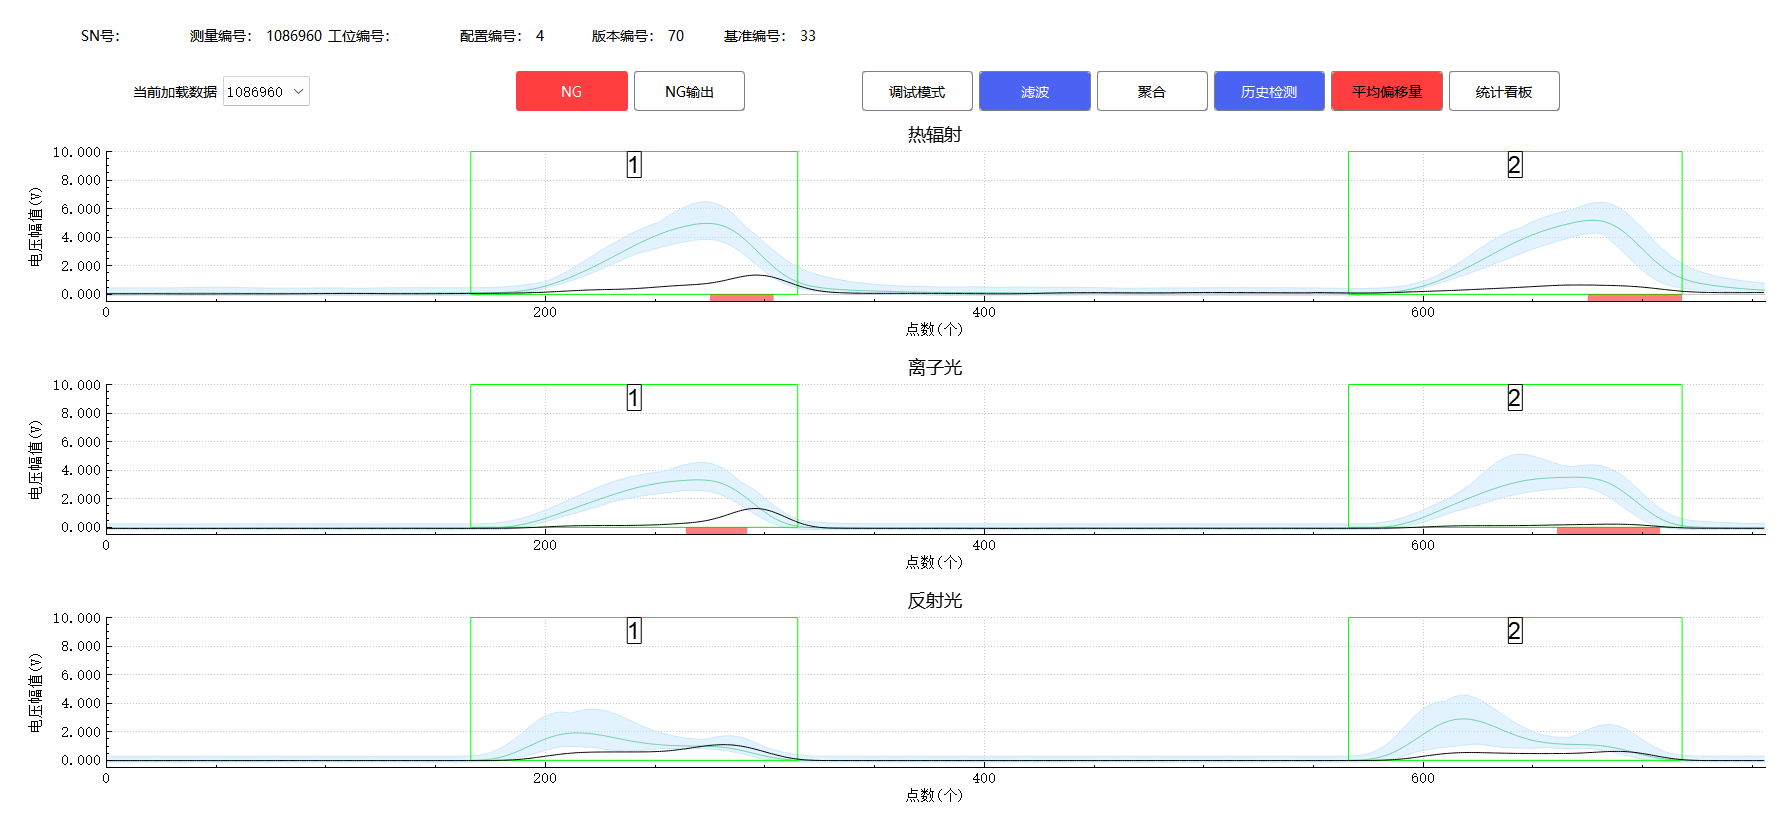Click the NG输出 button
Screen dimensions: 1787x817
tap(689, 91)
